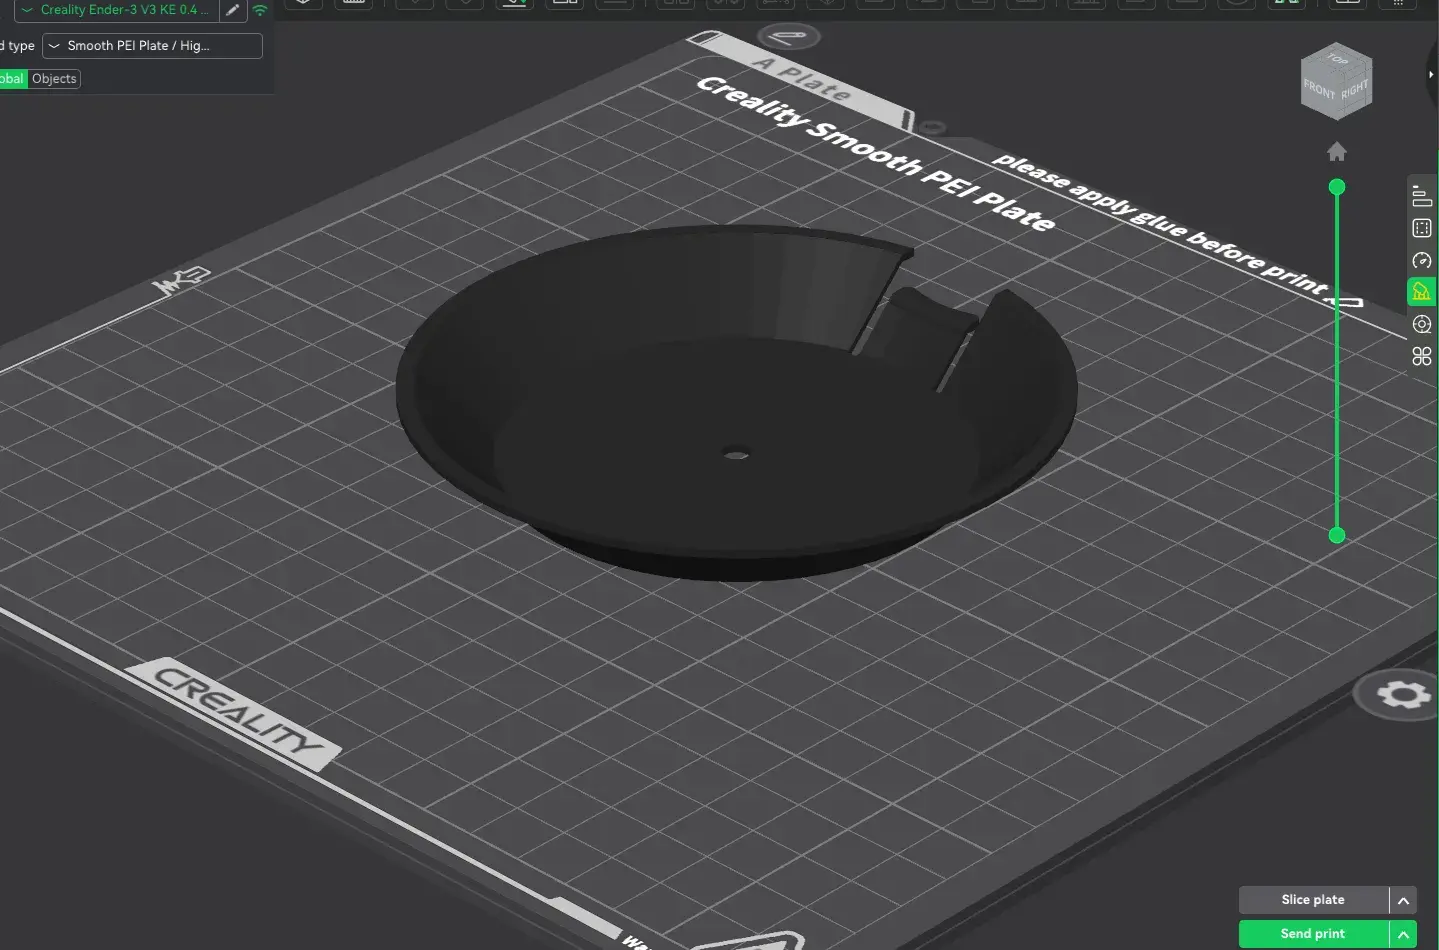Screen dimensions: 1439x950
Task: Expand the Slice plate options arrow
Action: (1403, 900)
